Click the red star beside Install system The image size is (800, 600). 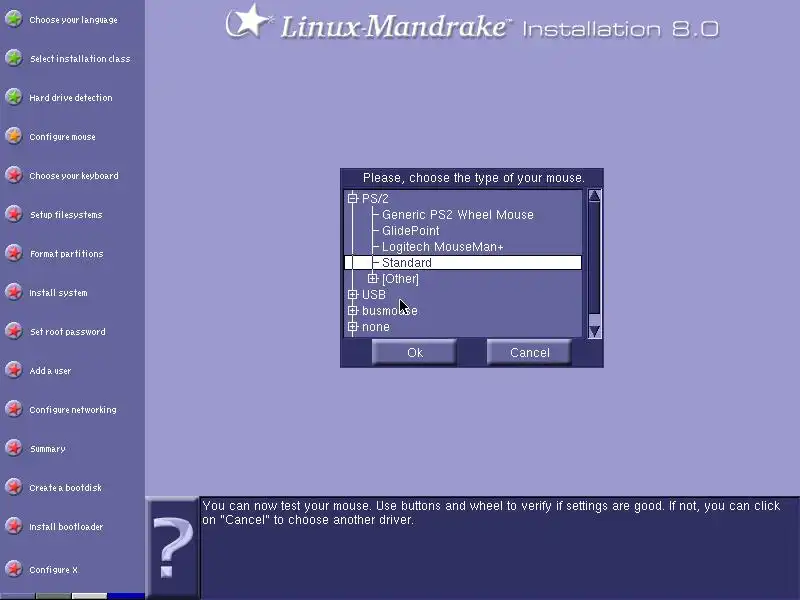[x=14, y=292]
